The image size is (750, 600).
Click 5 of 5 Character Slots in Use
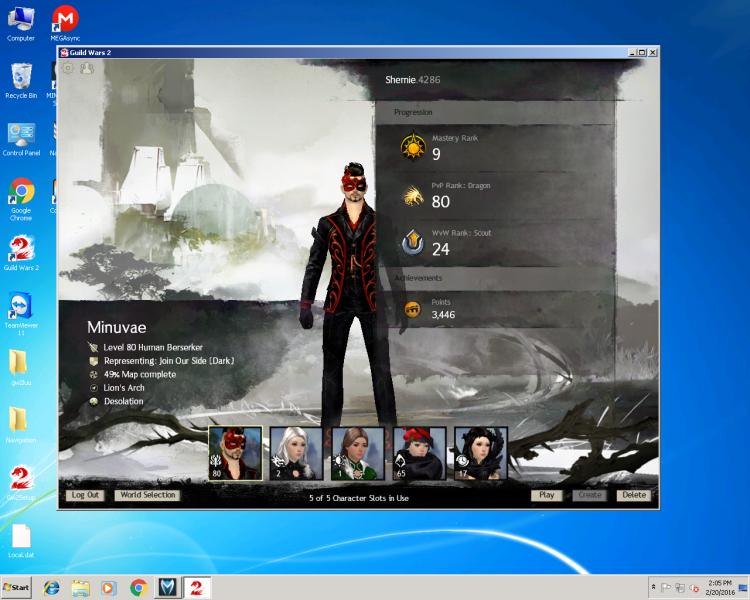coord(359,498)
